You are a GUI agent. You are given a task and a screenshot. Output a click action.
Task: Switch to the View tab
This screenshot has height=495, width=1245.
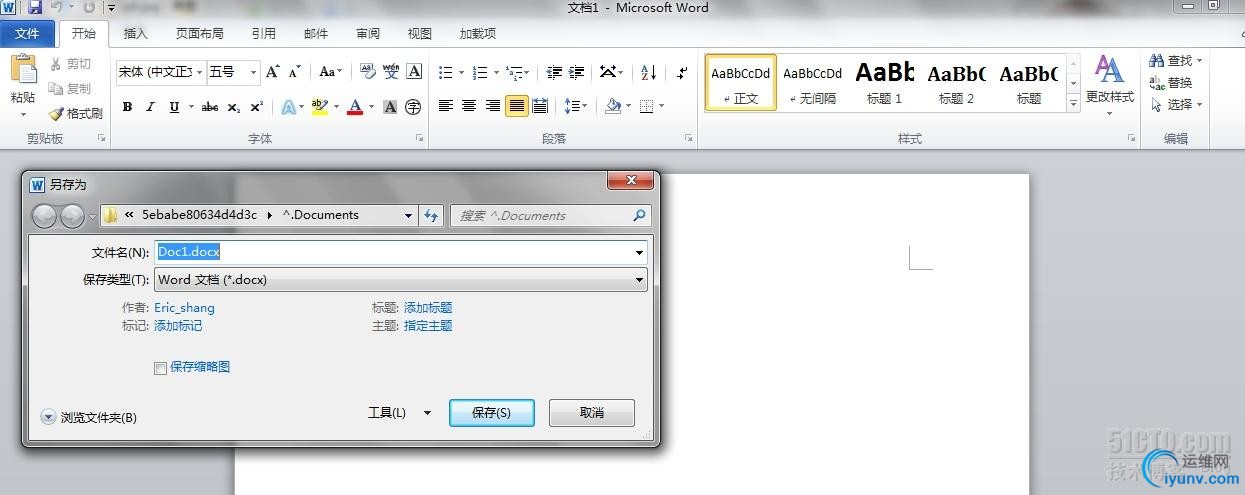pos(420,34)
